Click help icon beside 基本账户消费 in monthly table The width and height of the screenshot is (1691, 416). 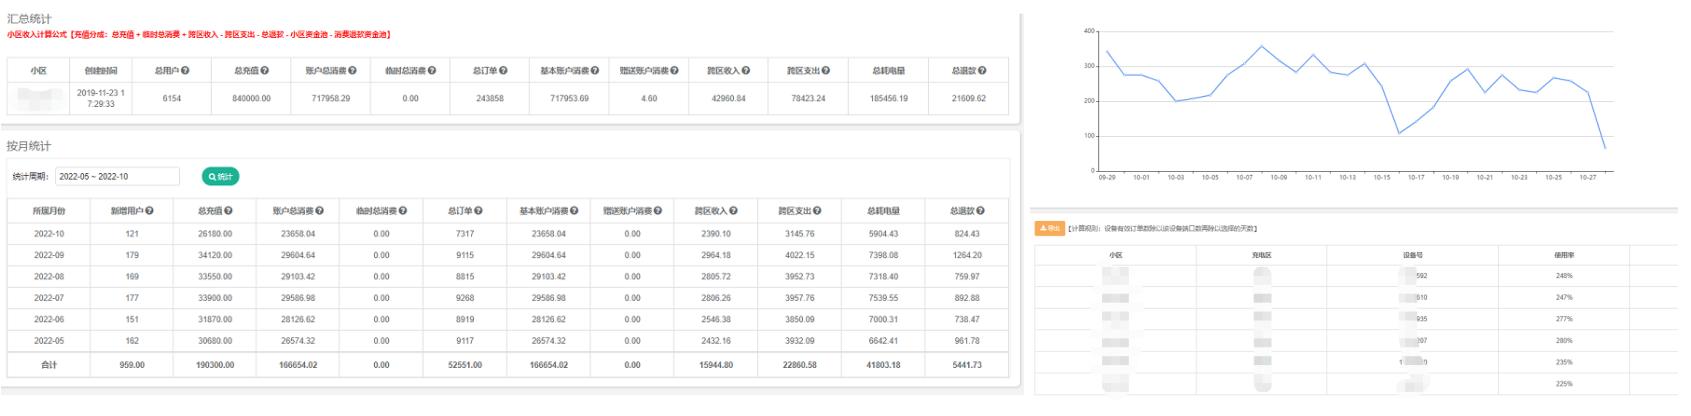click(x=573, y=211)
